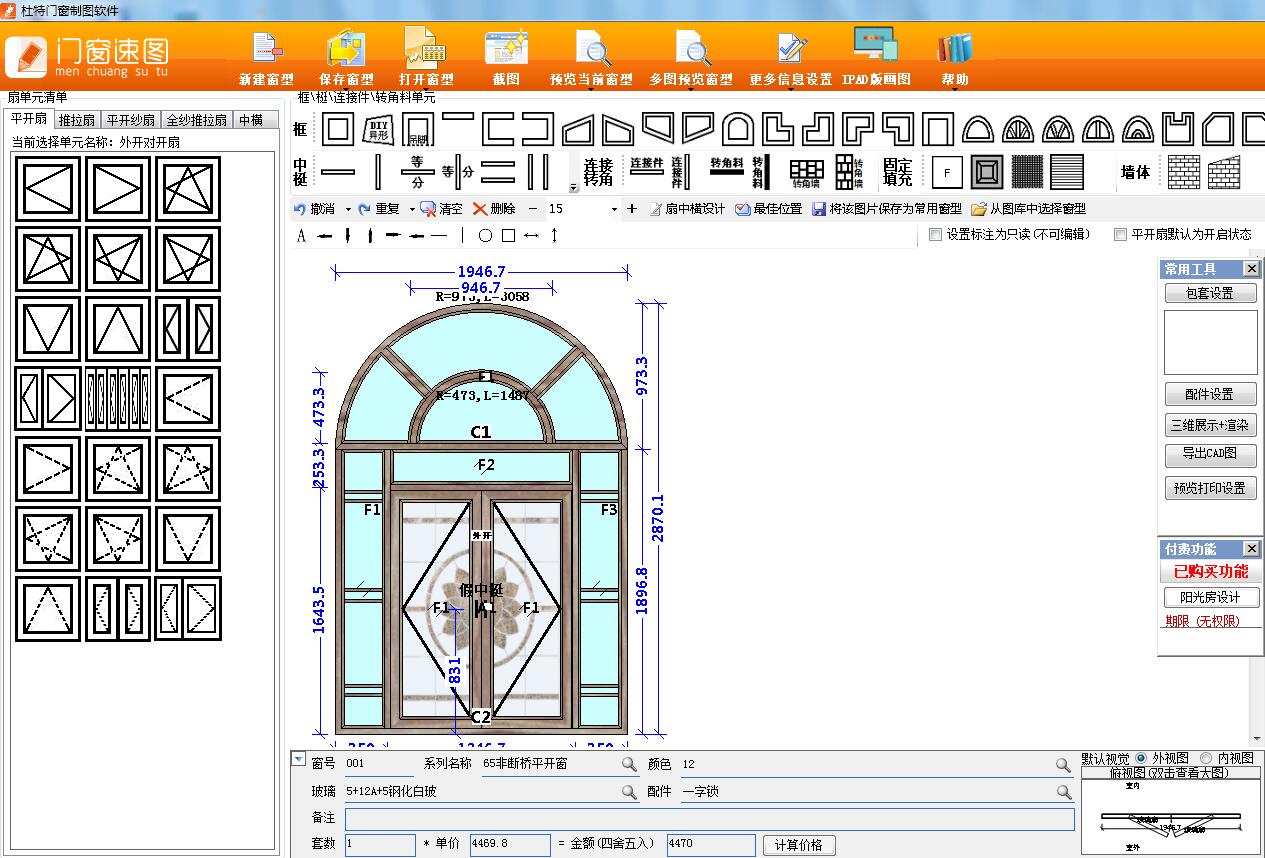Switch to the 平开扇 tab
The width and height of the screenshot is (1265, 858).
[29, 119]
